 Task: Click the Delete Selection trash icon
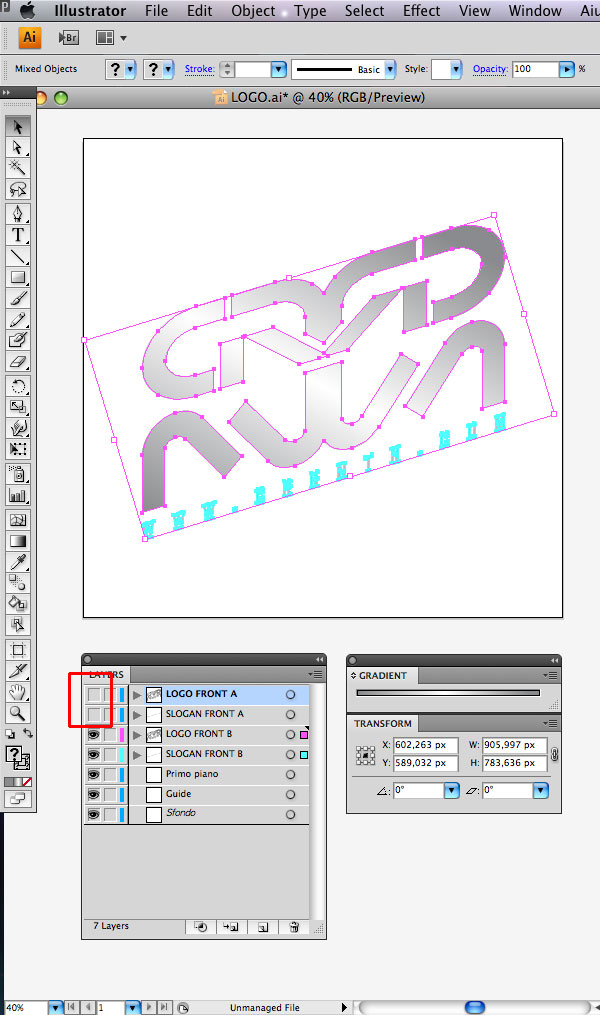(x=294, y=927)
